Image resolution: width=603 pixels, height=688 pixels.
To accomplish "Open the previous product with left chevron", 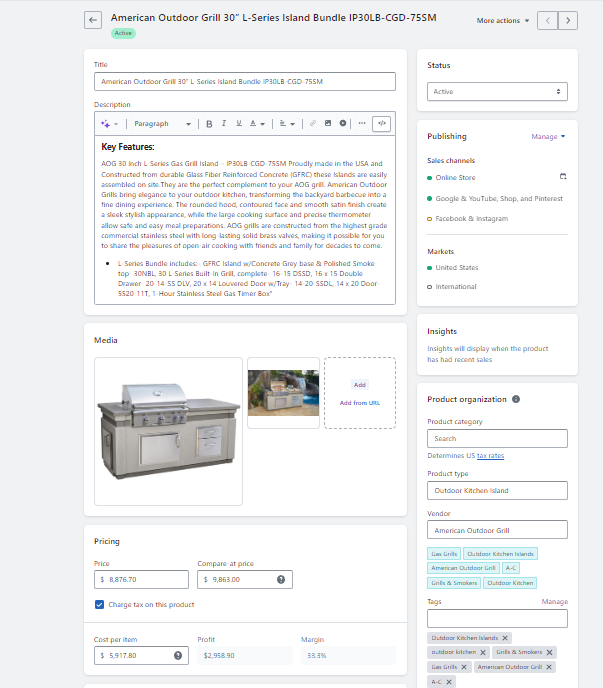I will 547,21.
